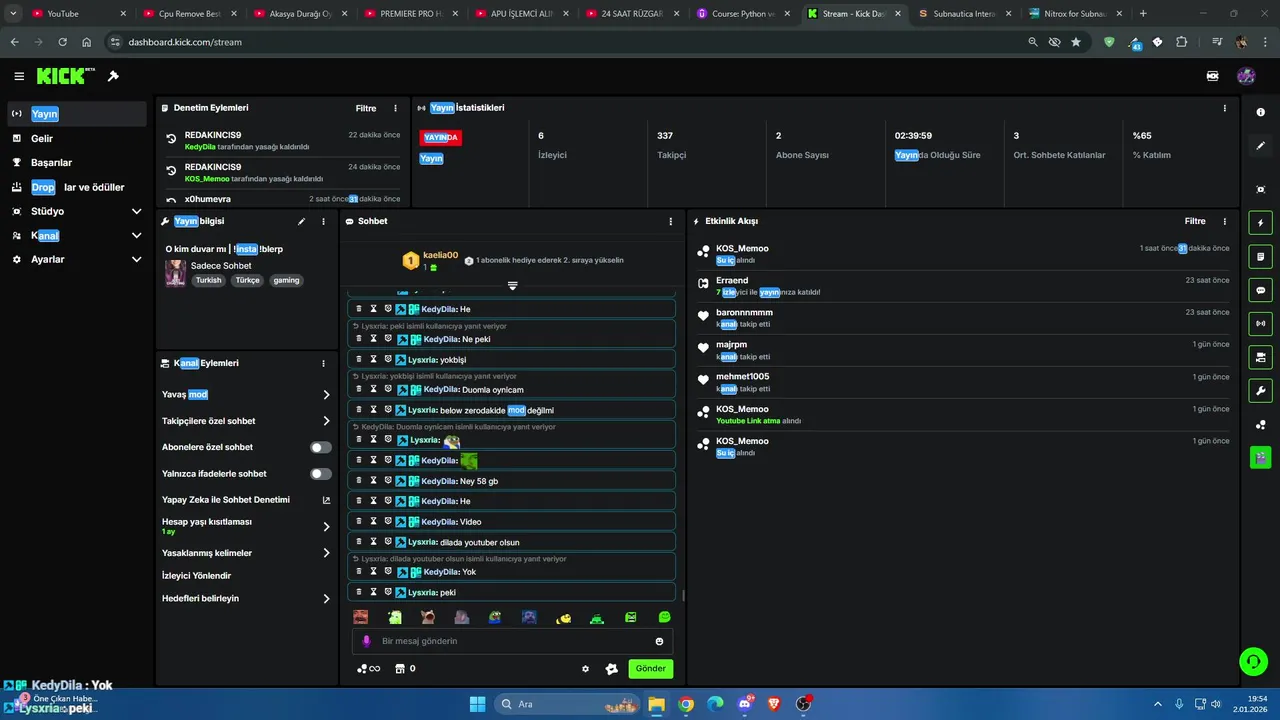Send the chat message with Gönder

[x=650, y=669]
